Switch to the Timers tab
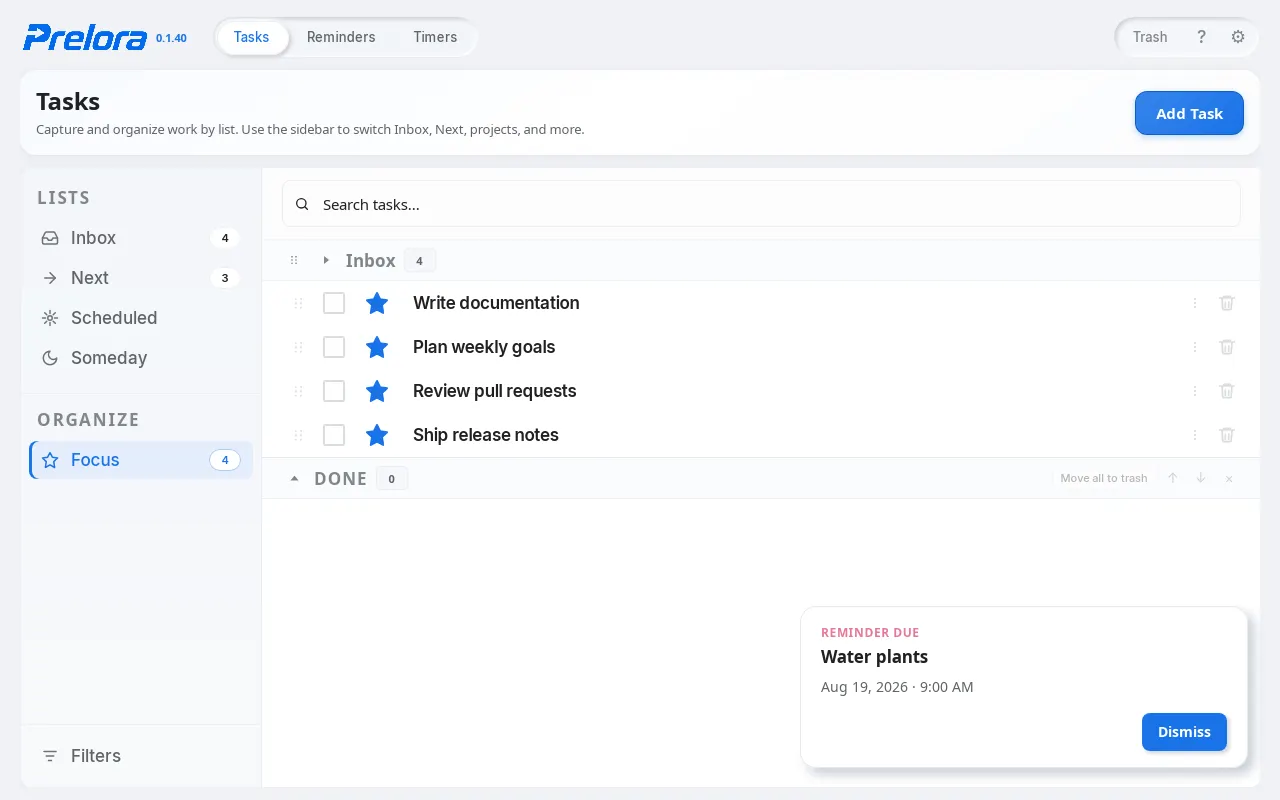Image resolution: width=1280 pixels, height=800 pixels. 435,37
